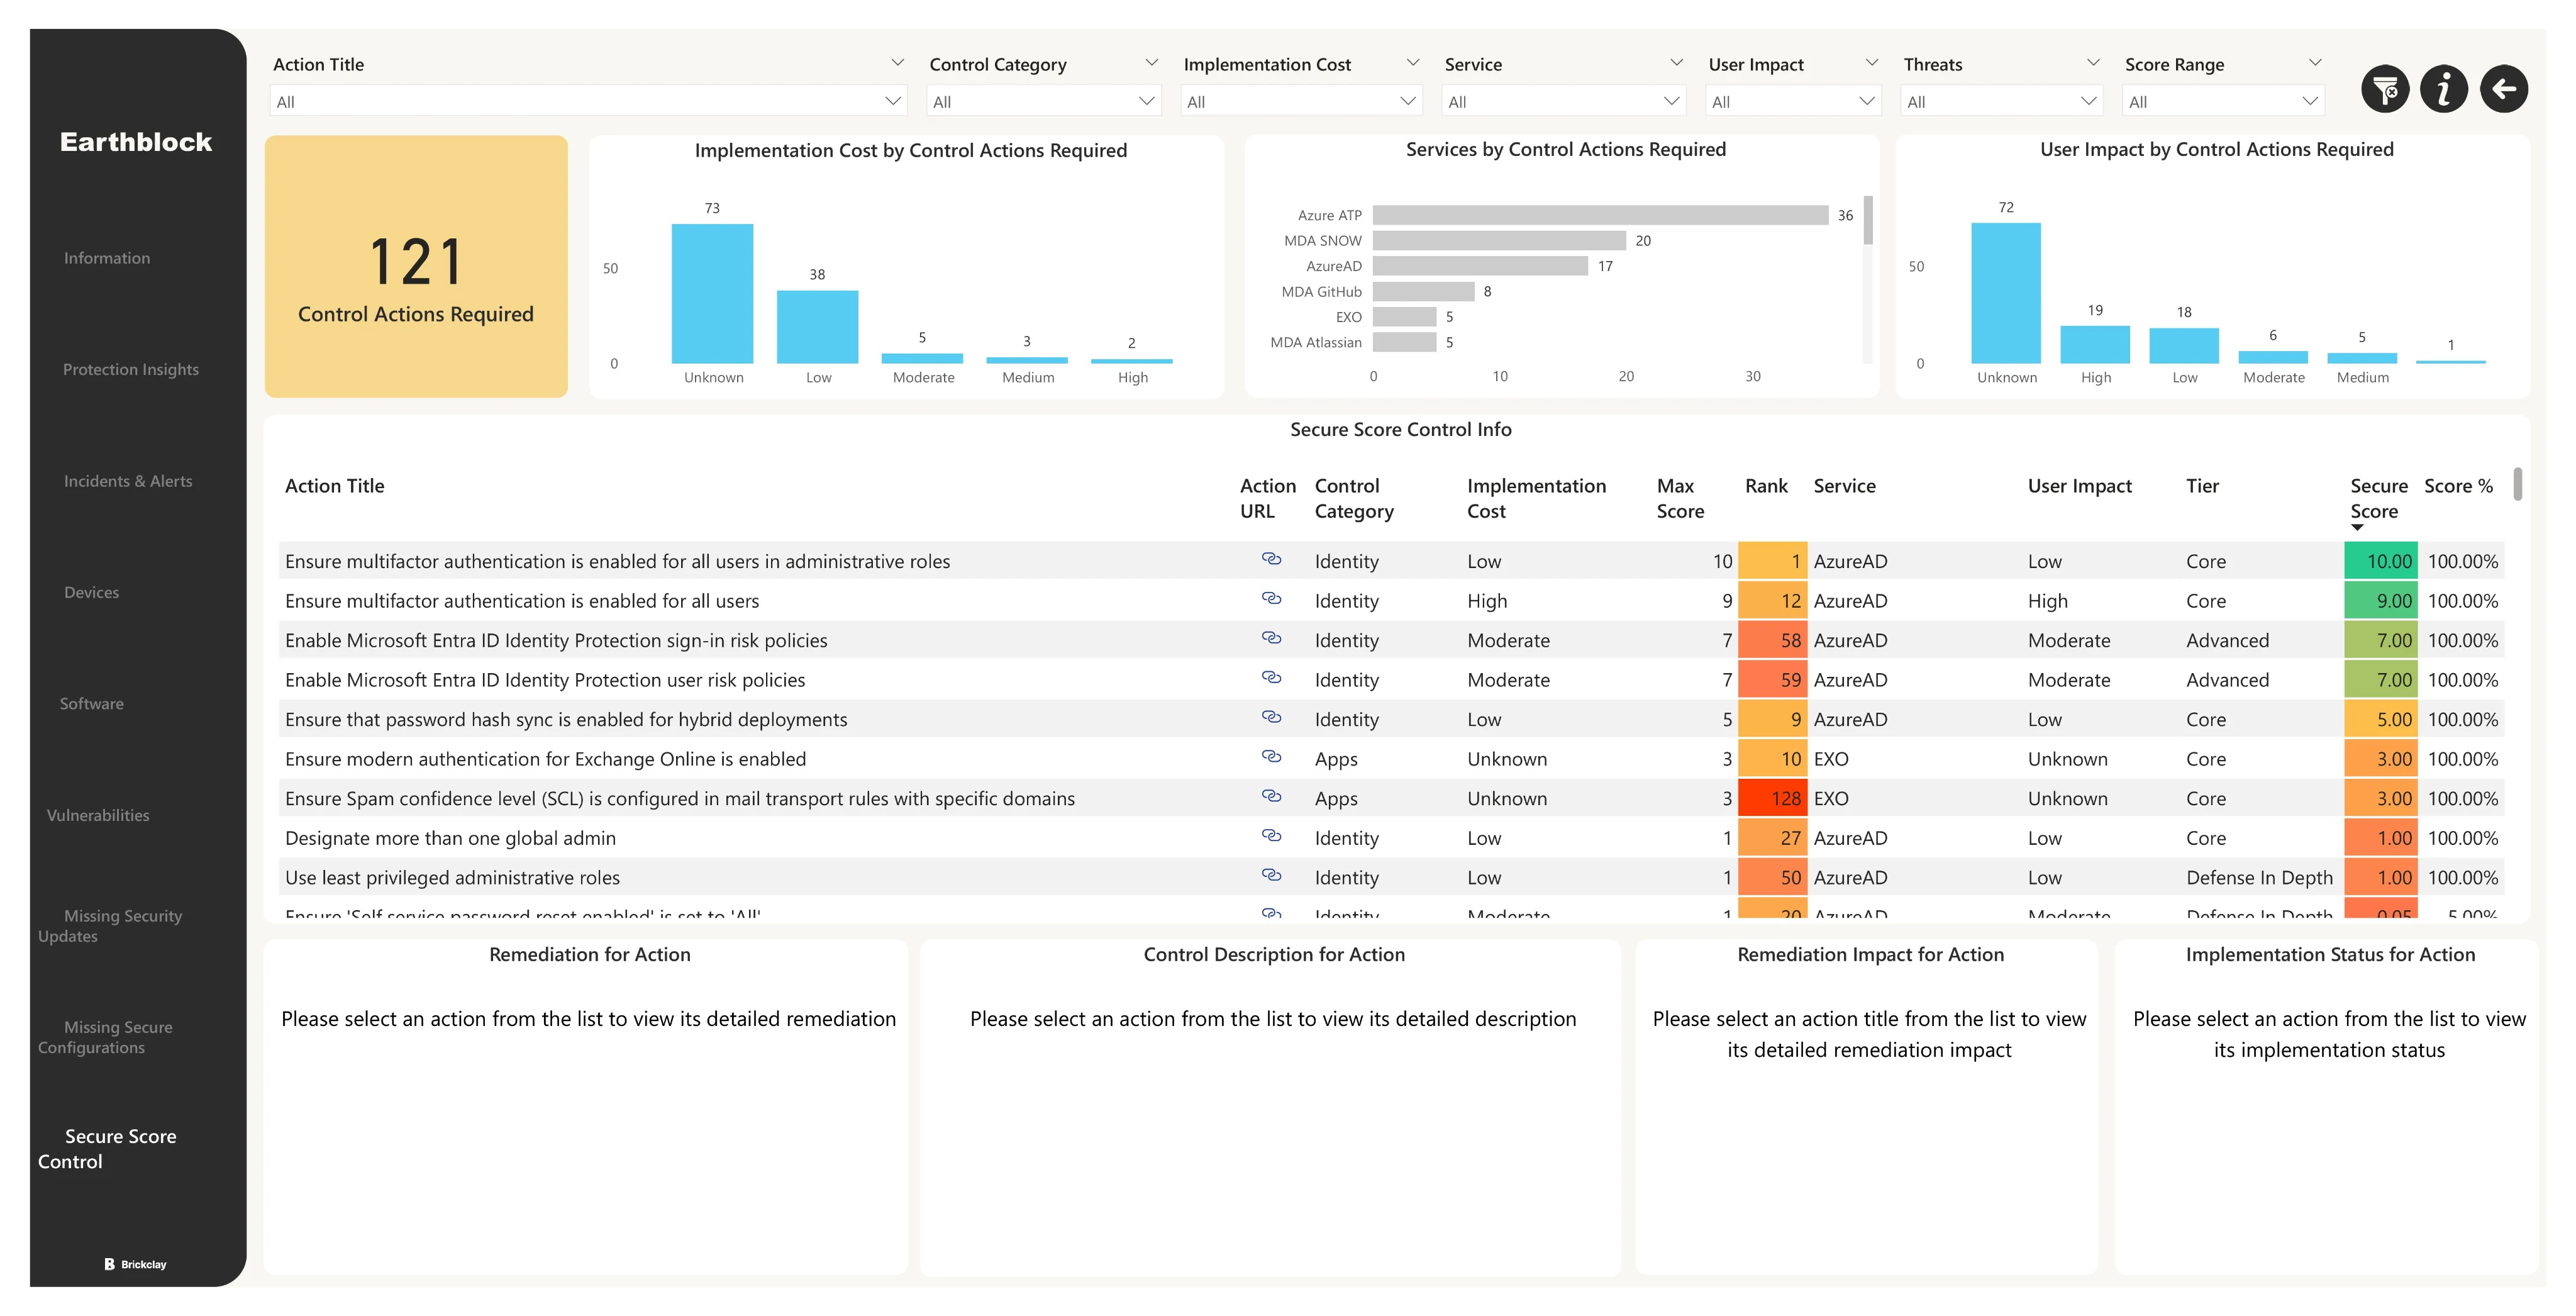The width and height of the screenshot is (2576, 1316).
Task: Click the back arrow icon
Action: (2504, 90)
